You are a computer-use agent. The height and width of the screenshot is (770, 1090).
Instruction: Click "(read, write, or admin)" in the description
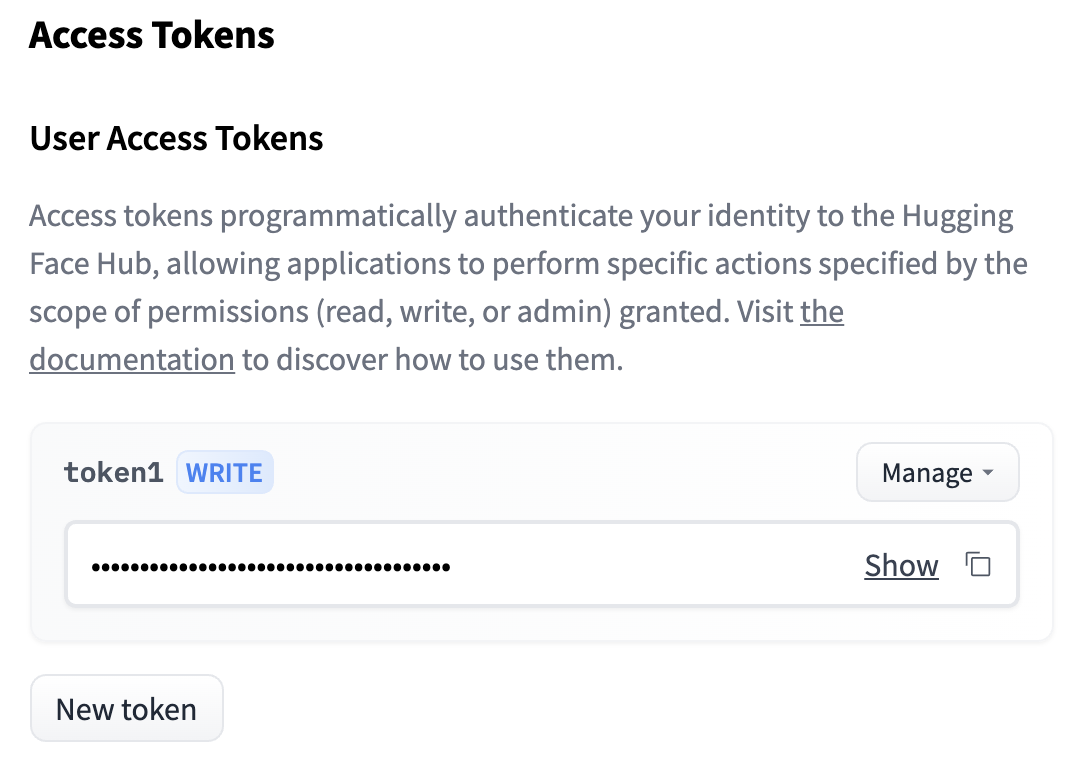pos(464,312)
